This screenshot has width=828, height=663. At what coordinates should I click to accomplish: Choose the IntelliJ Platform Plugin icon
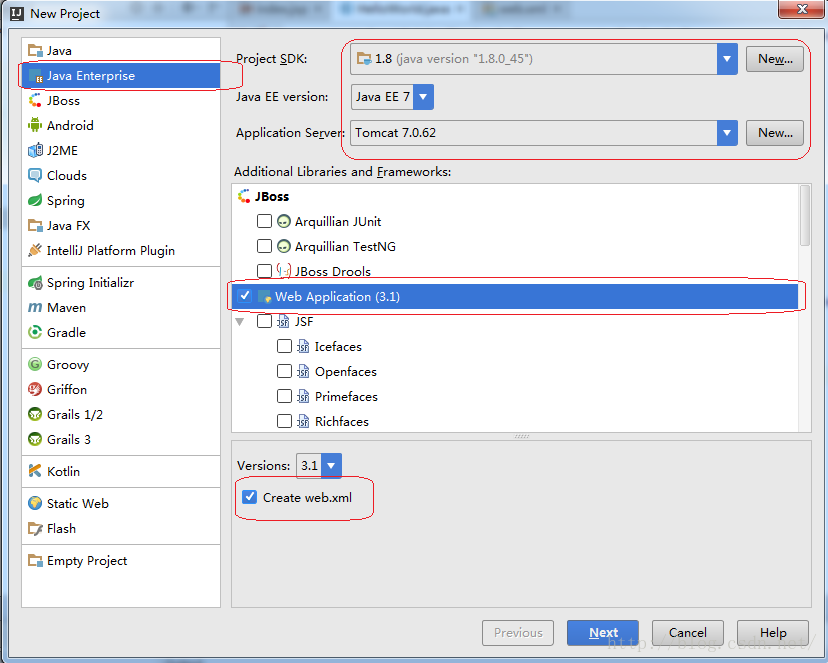[x=35, y=250]
